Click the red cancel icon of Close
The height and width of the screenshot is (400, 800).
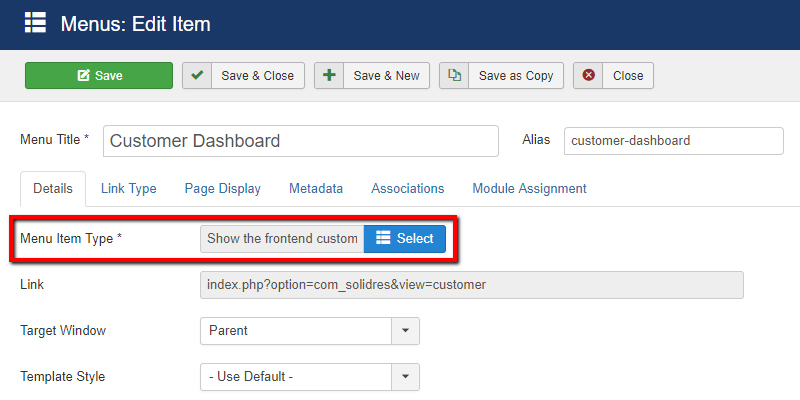(588, 76)
